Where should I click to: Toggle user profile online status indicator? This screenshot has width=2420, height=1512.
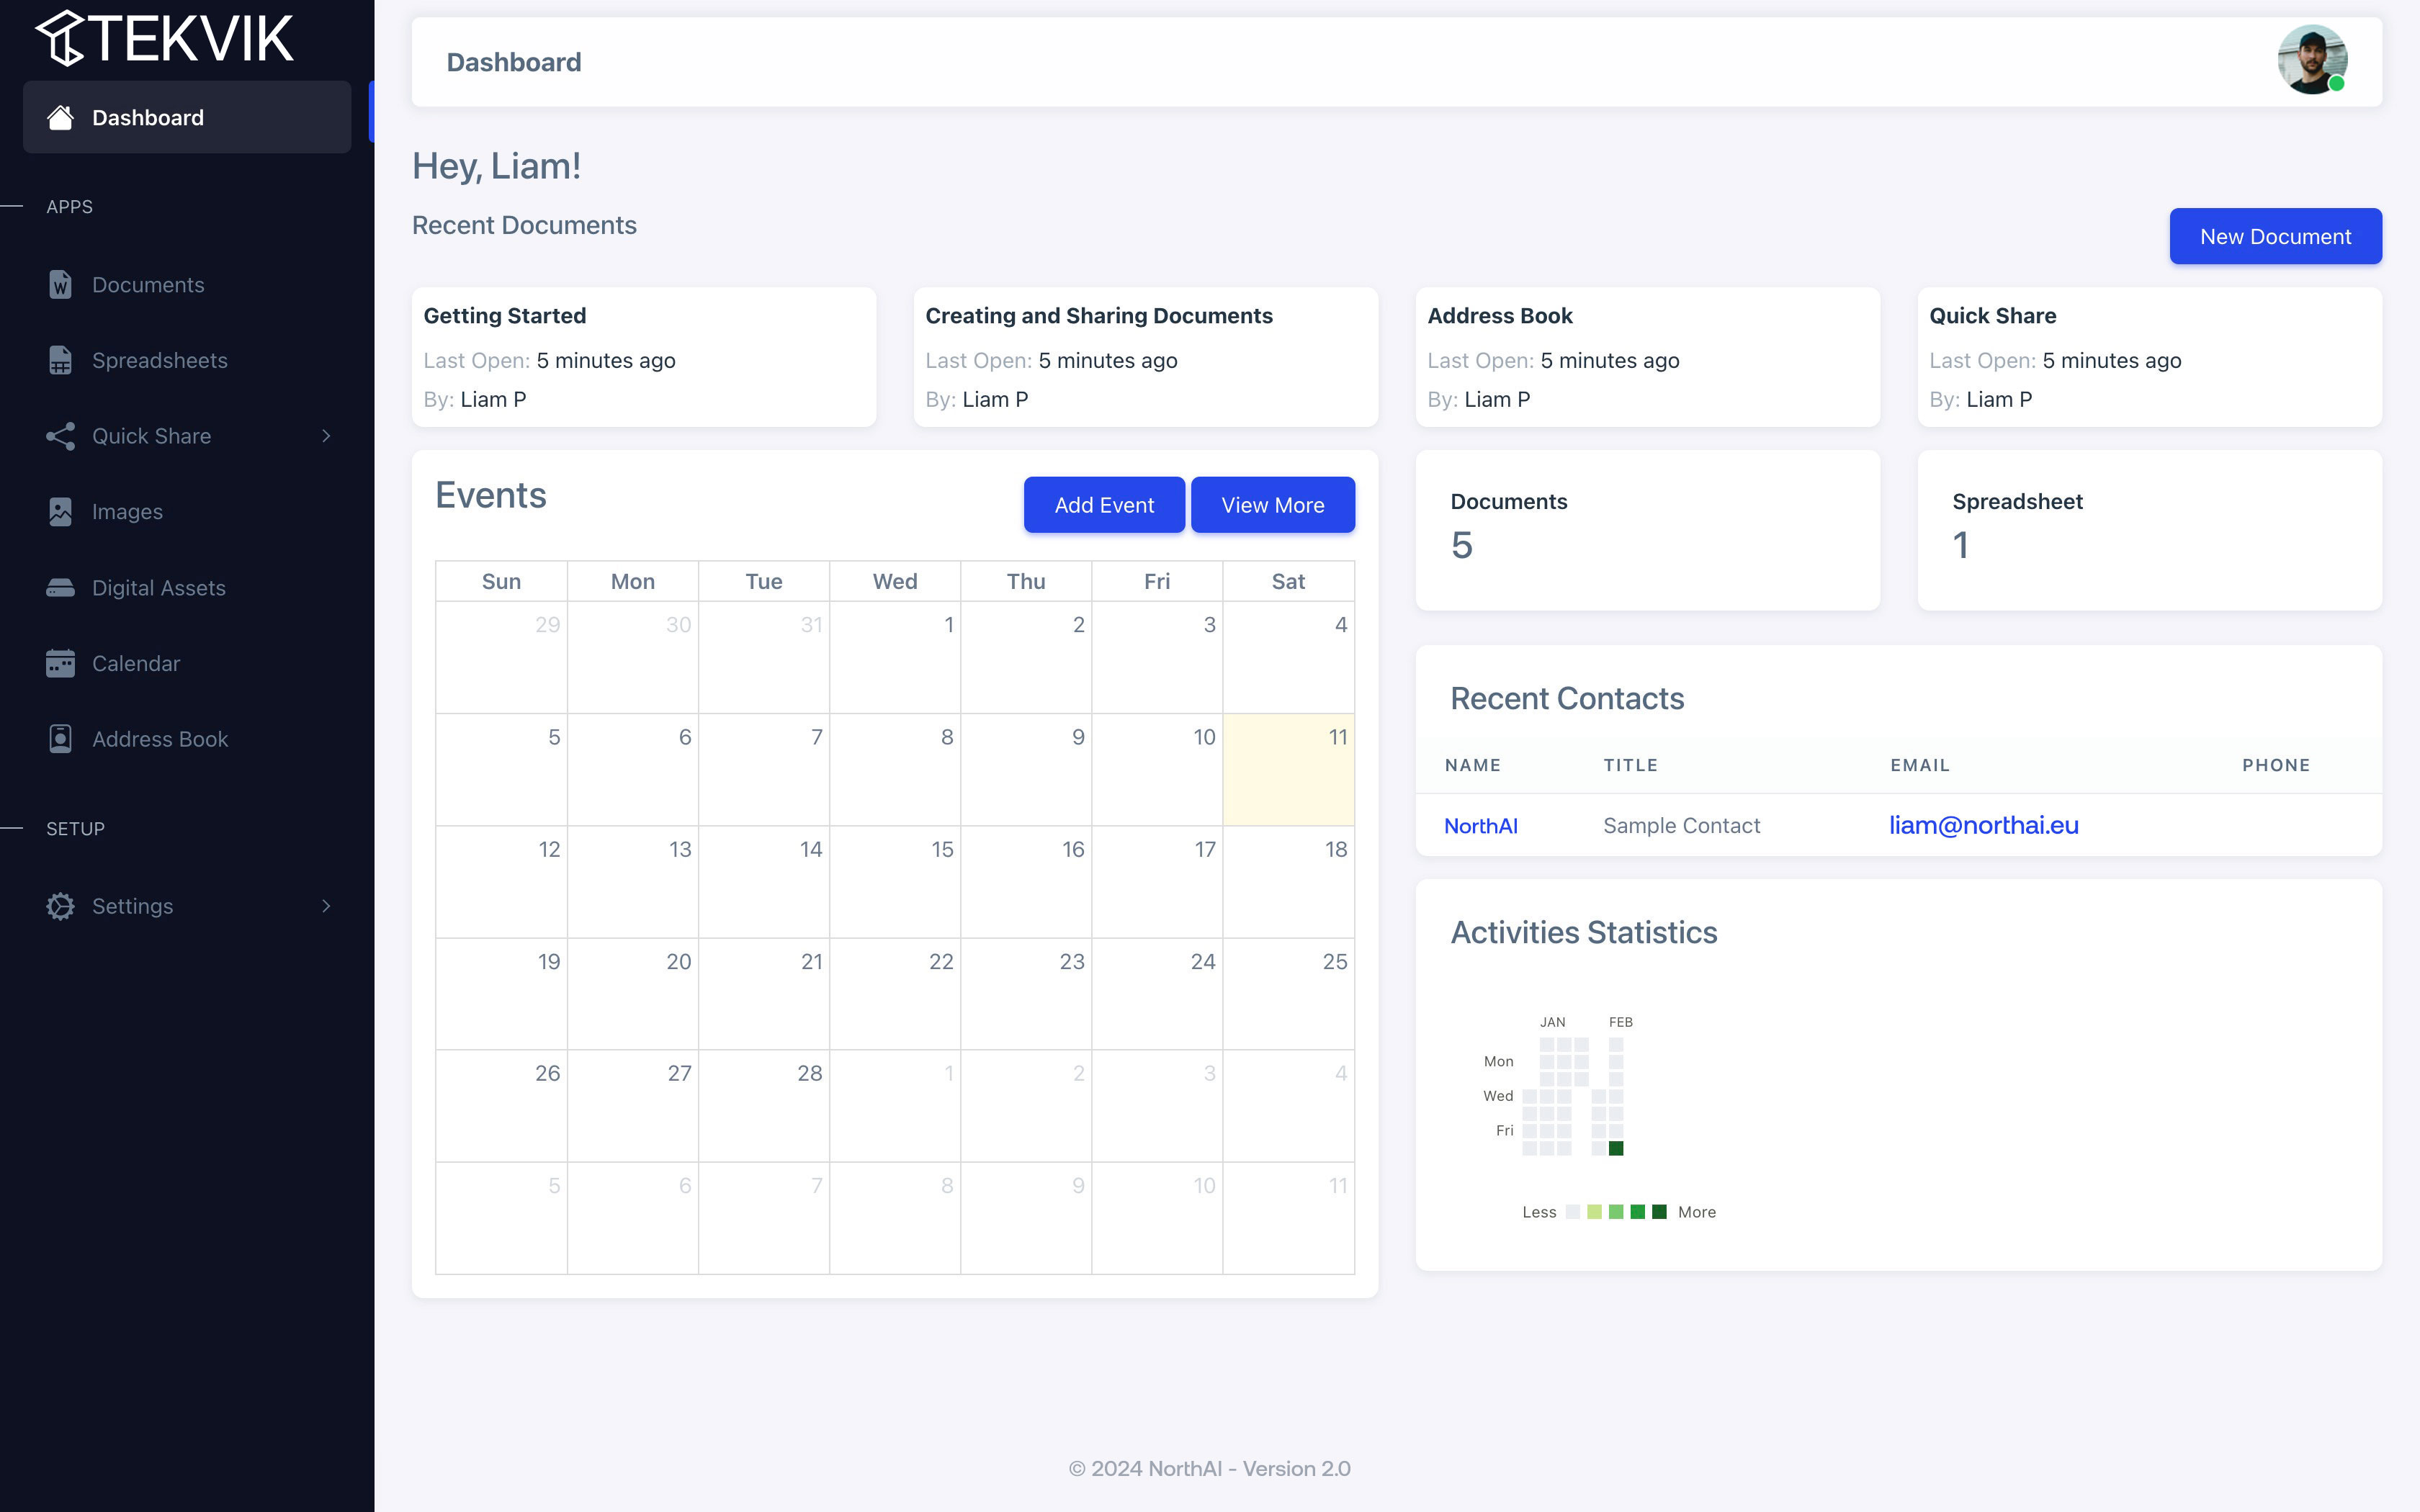pyautogui.click(x=2341, y=89)
